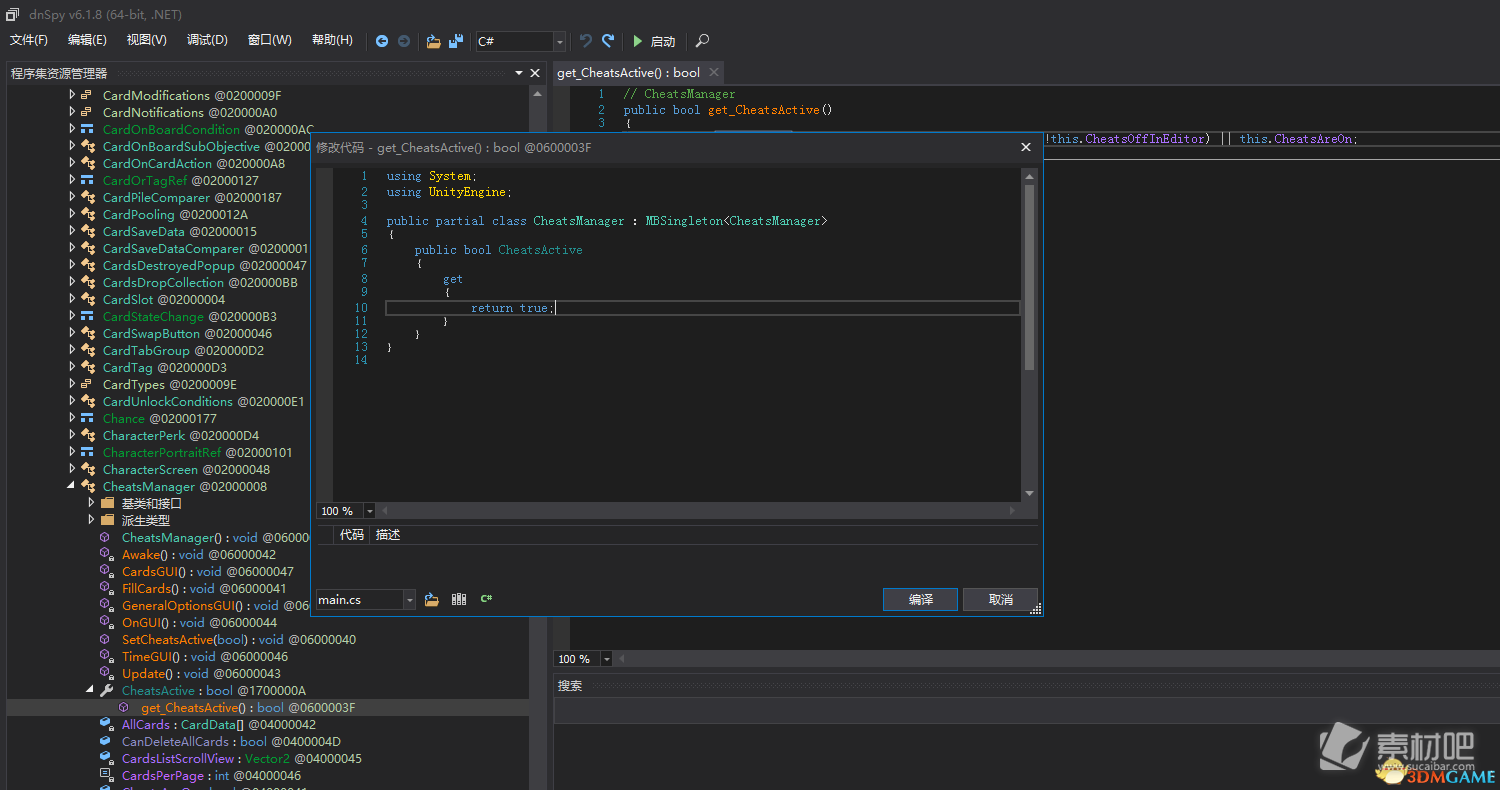Viewport: 1500px width, 790px height.
Task: Click the struct icon beside CardOnBoardCondition
Action: [x=87, y=129]
